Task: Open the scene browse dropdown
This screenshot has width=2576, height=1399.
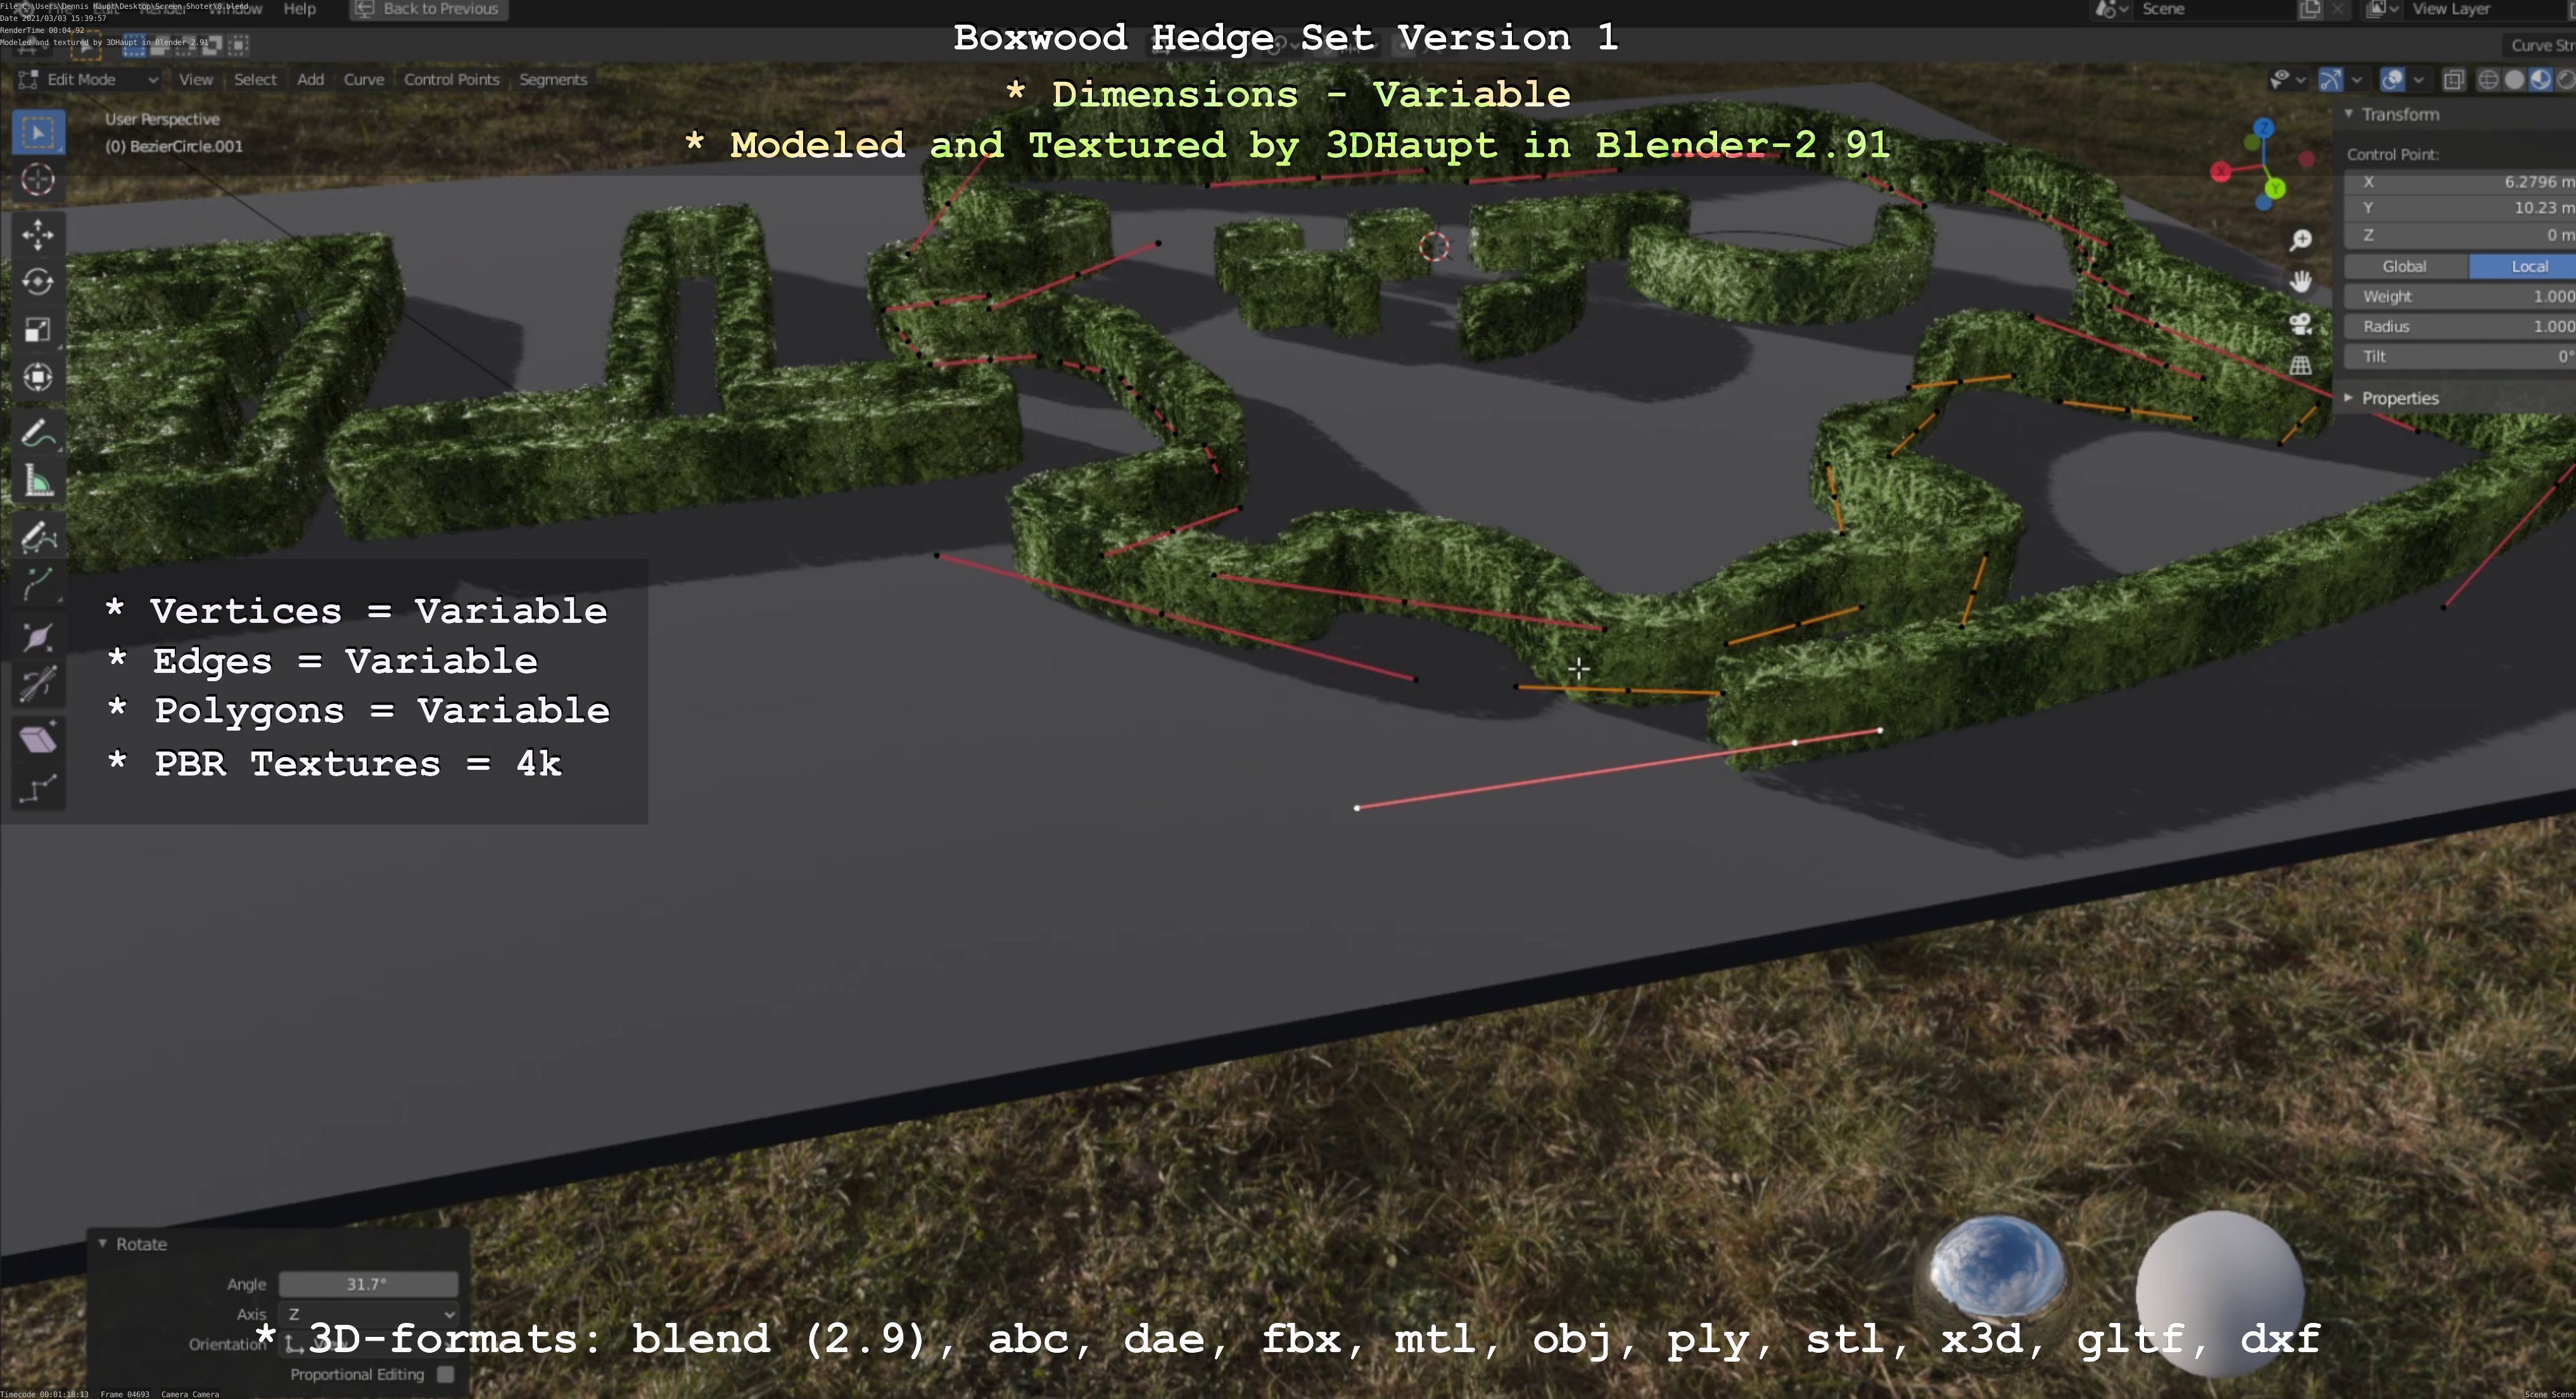Action: tap(2112, 9)
